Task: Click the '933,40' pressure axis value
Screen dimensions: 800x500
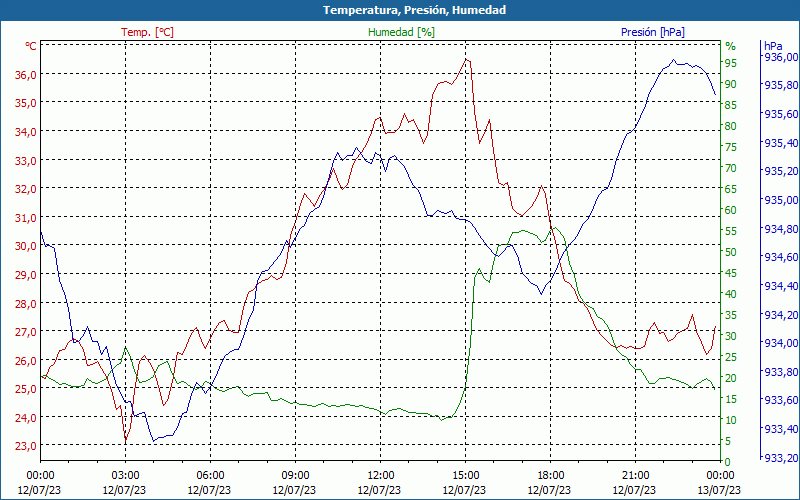Action: pos(779,429)
